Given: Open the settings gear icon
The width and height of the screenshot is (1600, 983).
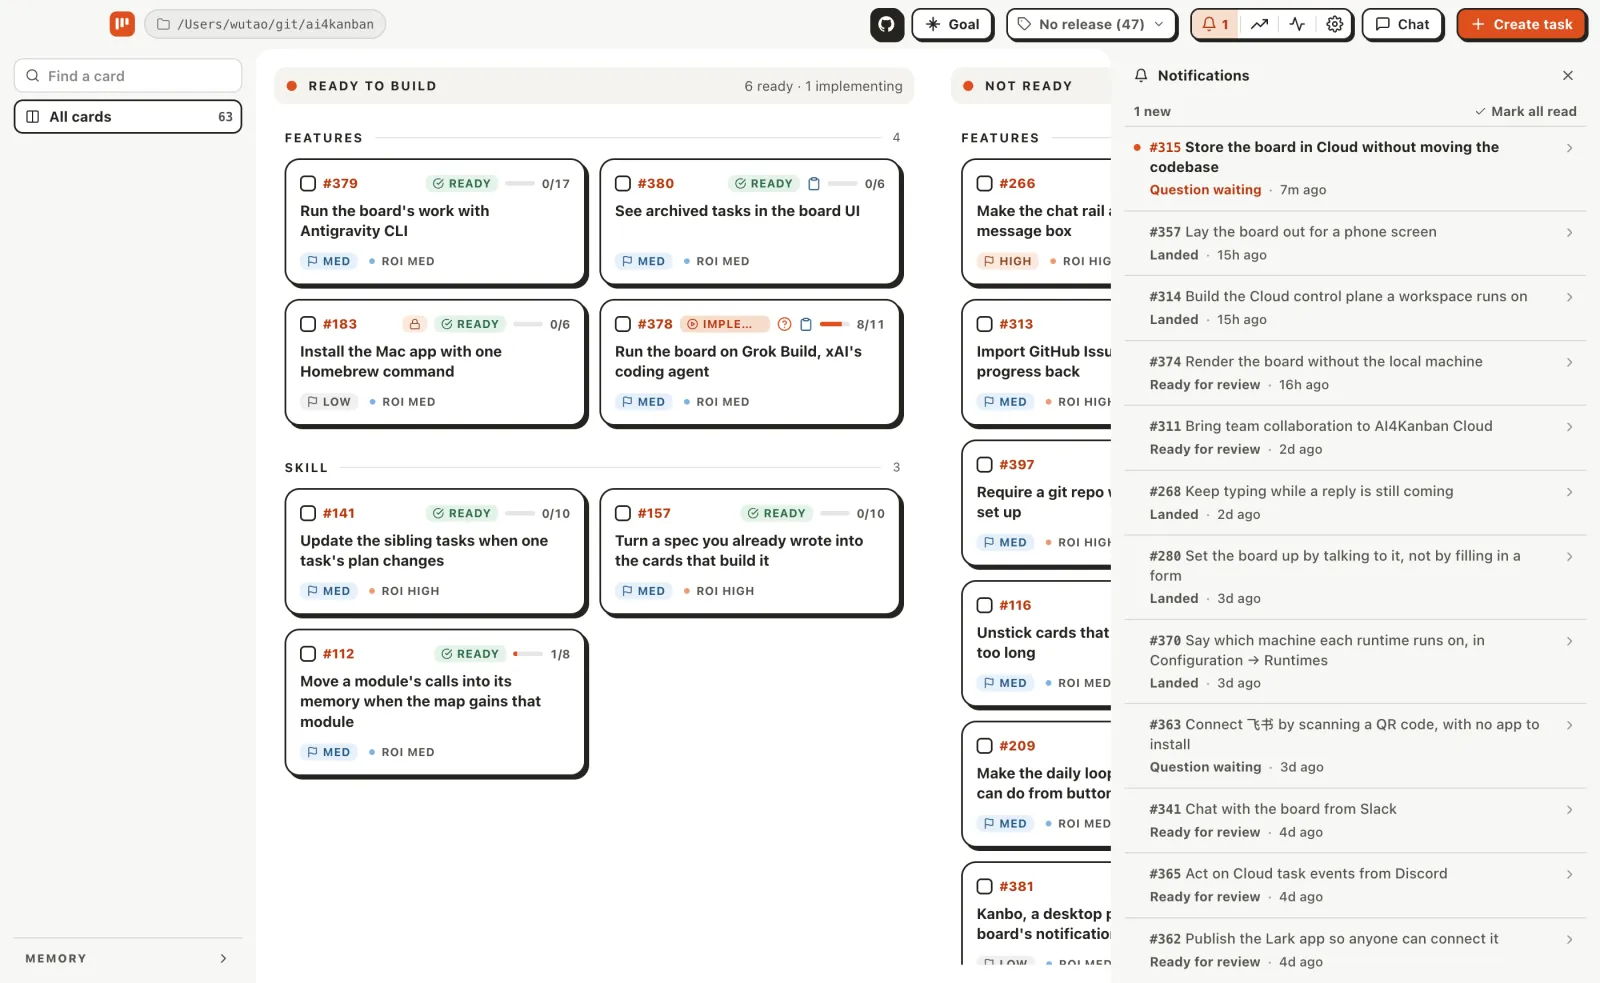Looking at the screenshot, I should pyautogui.click(x=1335, y=24).
